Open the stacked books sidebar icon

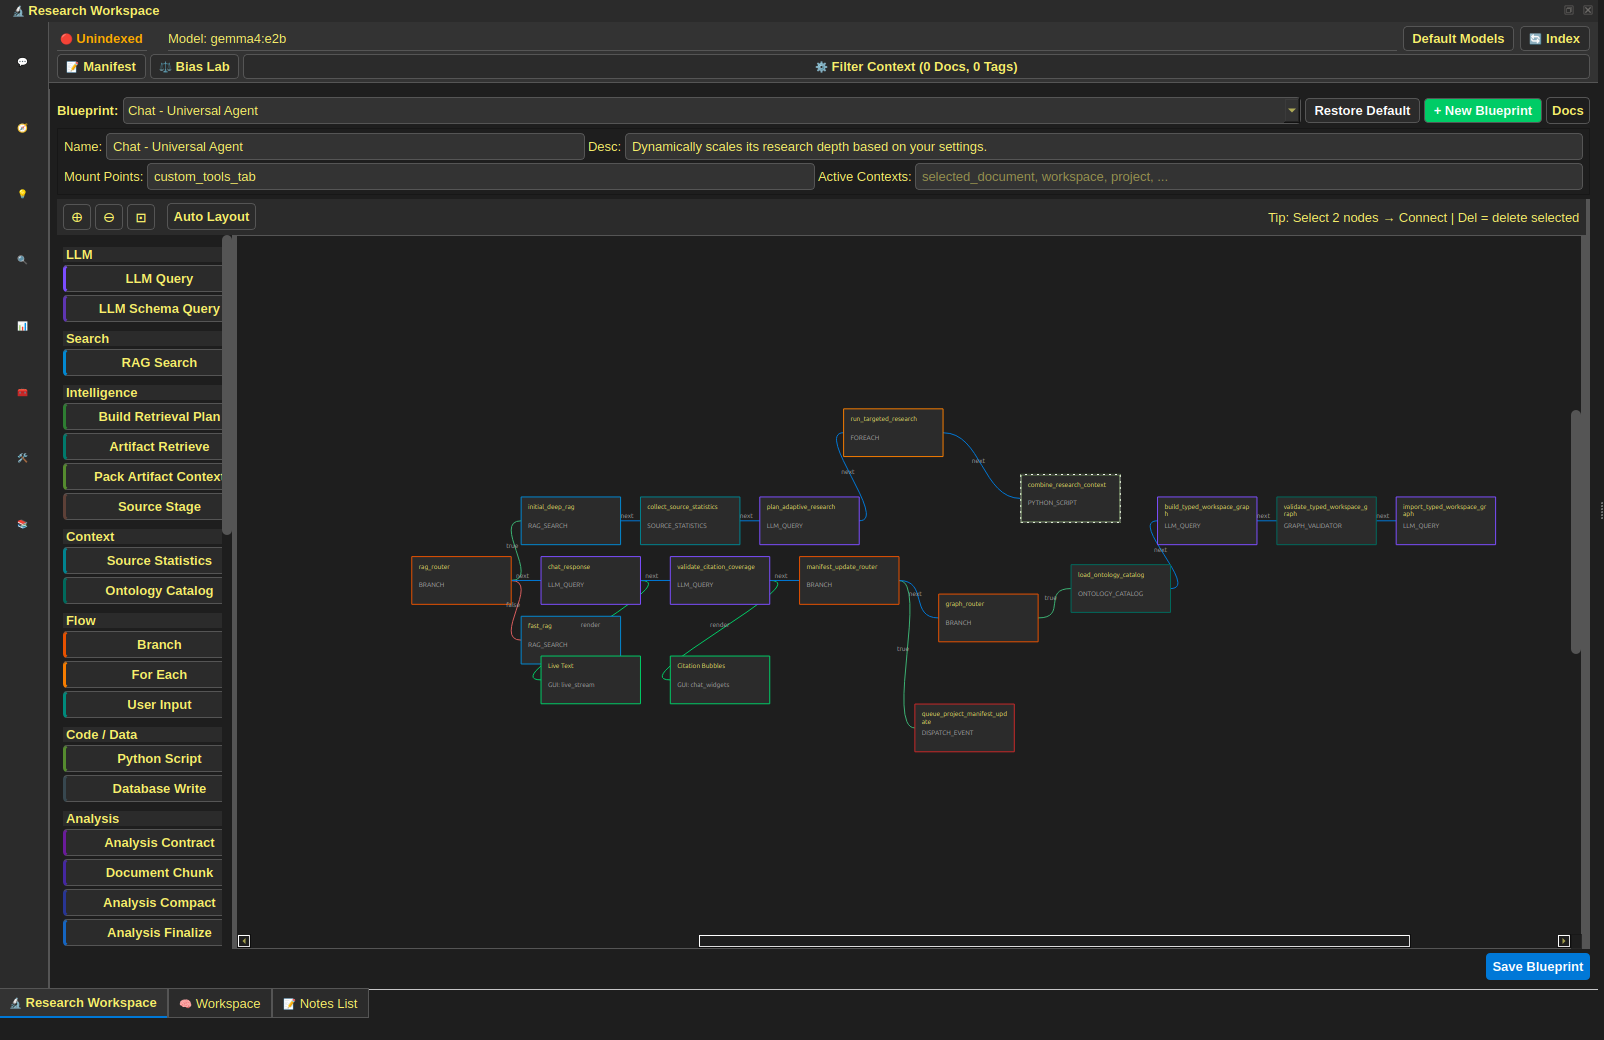22,524
